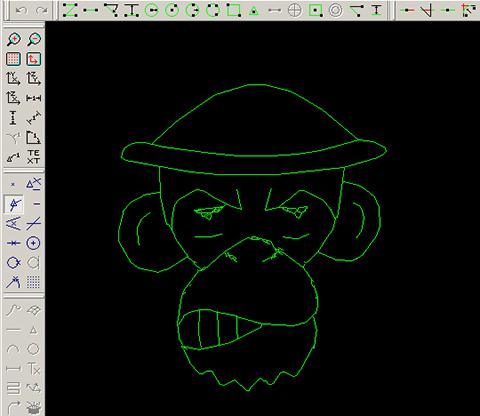Click the green dashed line with midpoint tool
480x416 pixels.
[x=447, y=10]
